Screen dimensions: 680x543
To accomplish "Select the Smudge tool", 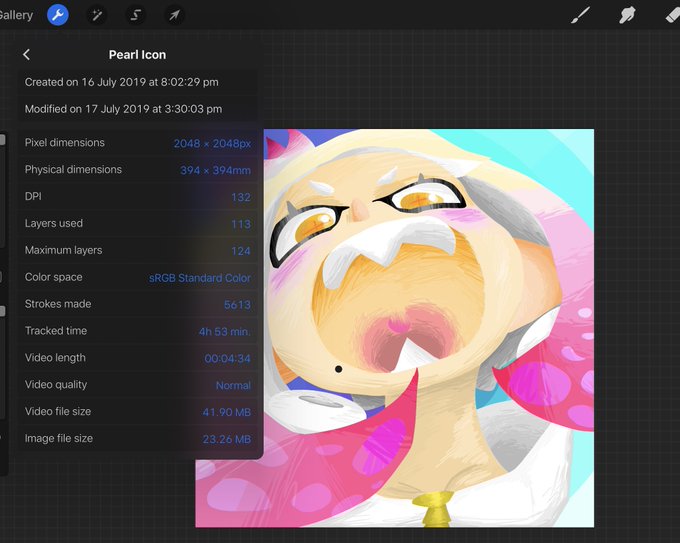I will click(x=627, y=15).
